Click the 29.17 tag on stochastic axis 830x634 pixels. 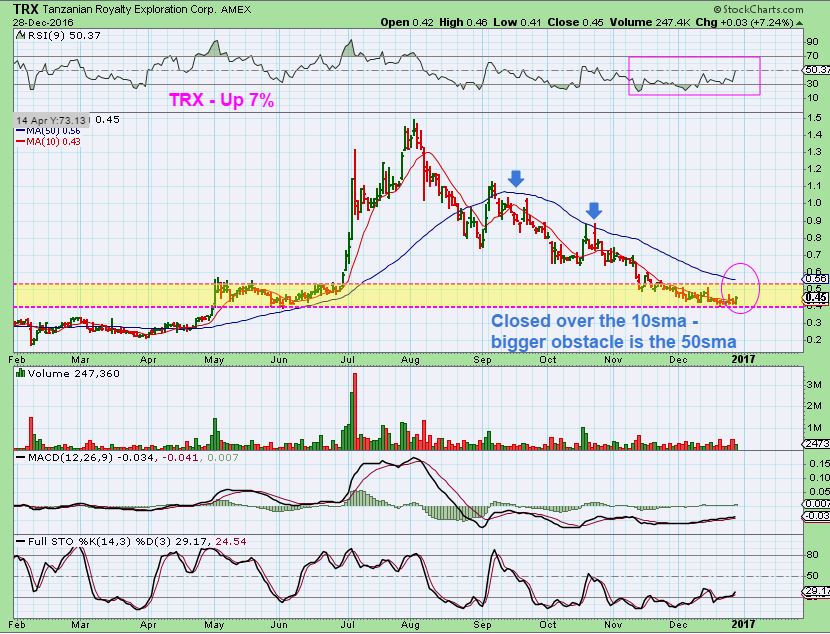point(816,591)
